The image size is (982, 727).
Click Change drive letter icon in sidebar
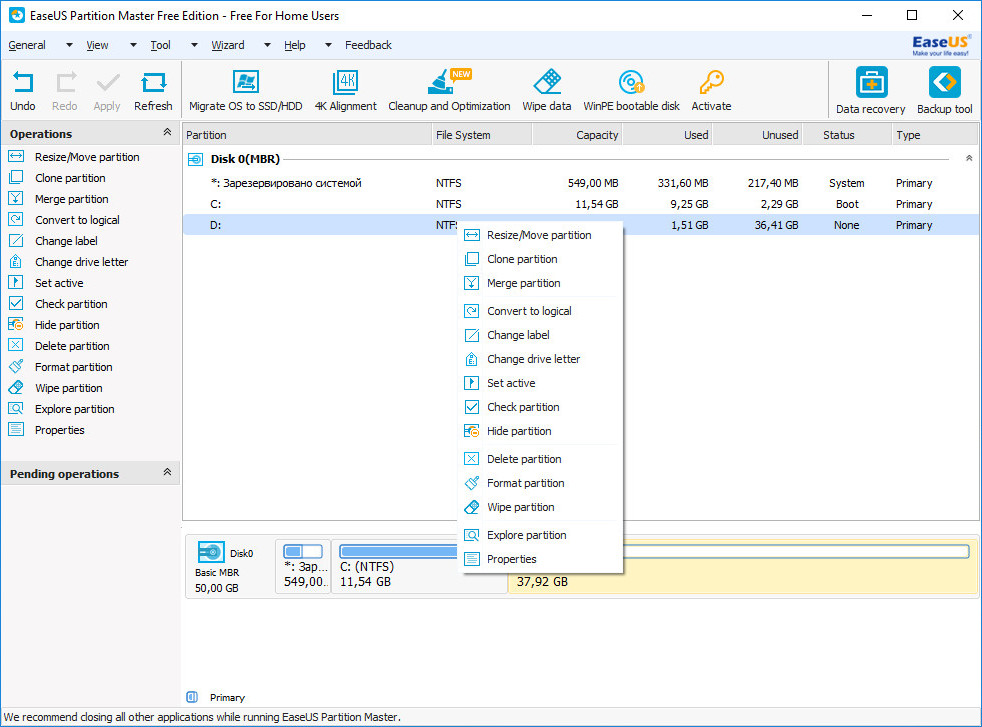click(x=16, y=262)
